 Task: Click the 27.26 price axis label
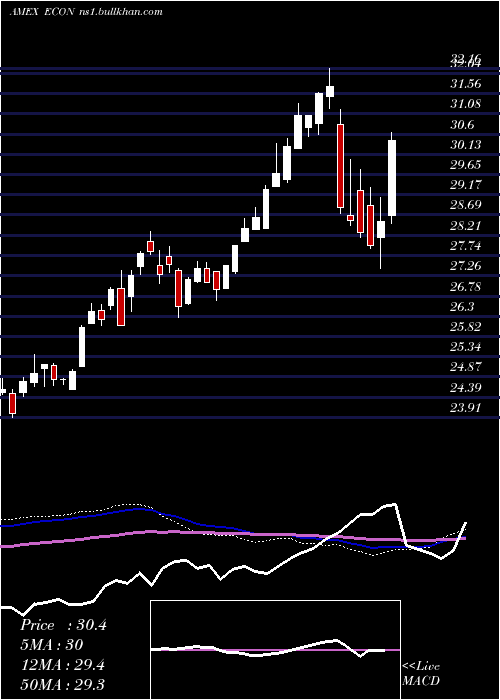pos(466,266)
